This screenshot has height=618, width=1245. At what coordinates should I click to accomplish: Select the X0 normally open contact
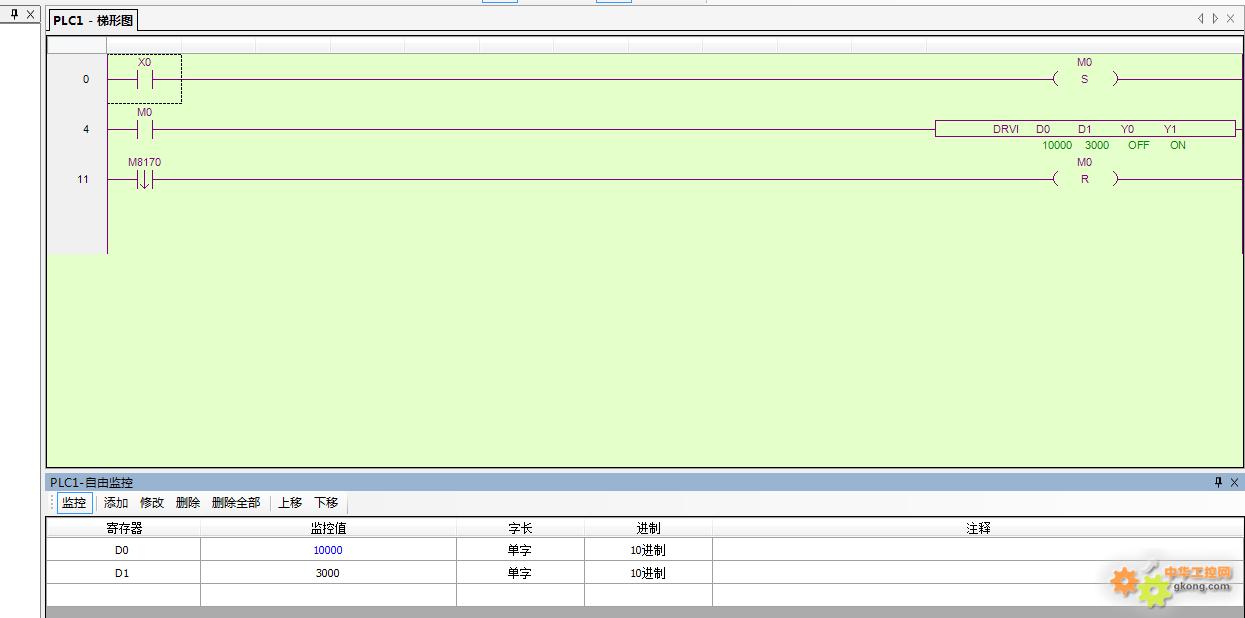pyautogui.click(x=144, y=79)
